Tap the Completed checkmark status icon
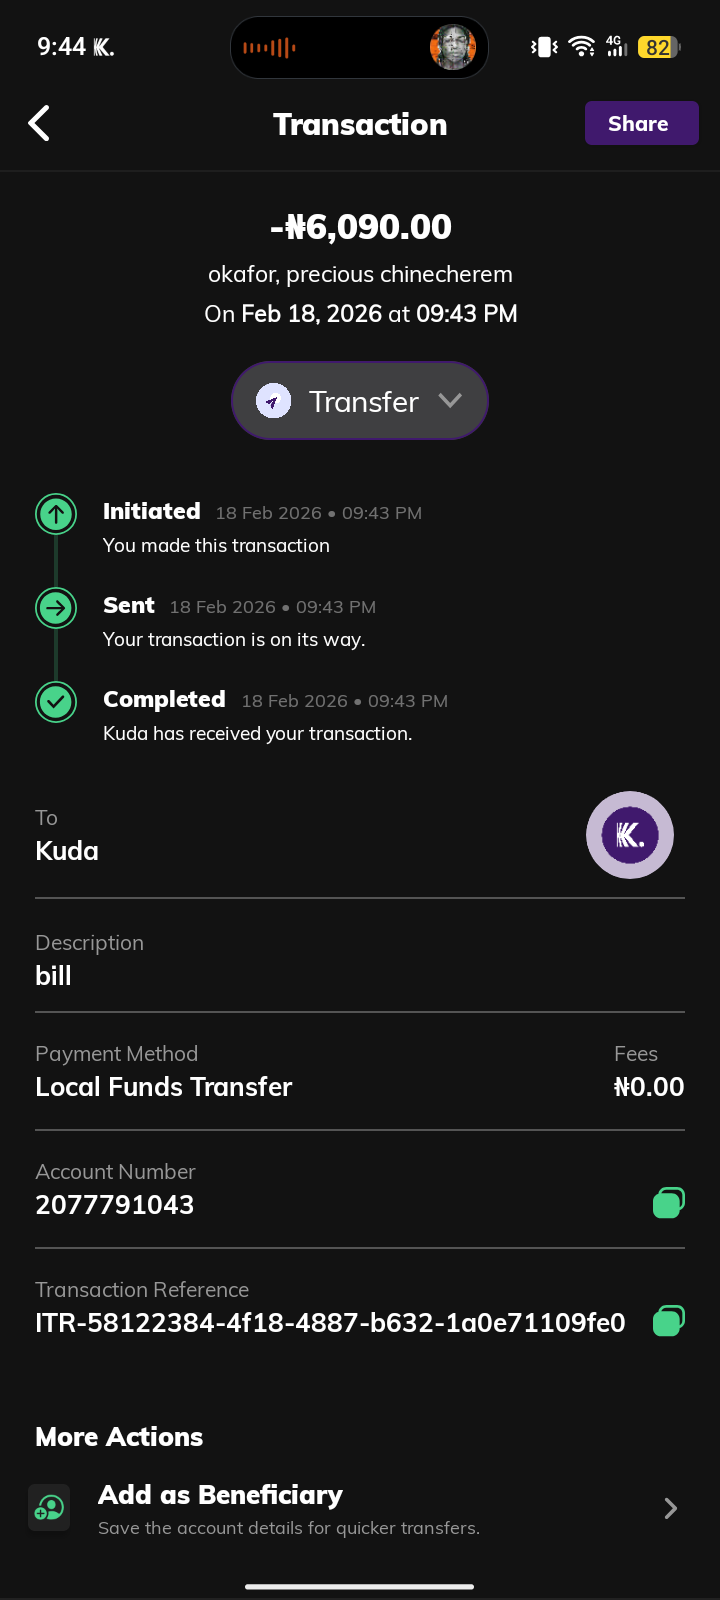Viewport: 720px width, 1600px height. (x=56, y=702)
